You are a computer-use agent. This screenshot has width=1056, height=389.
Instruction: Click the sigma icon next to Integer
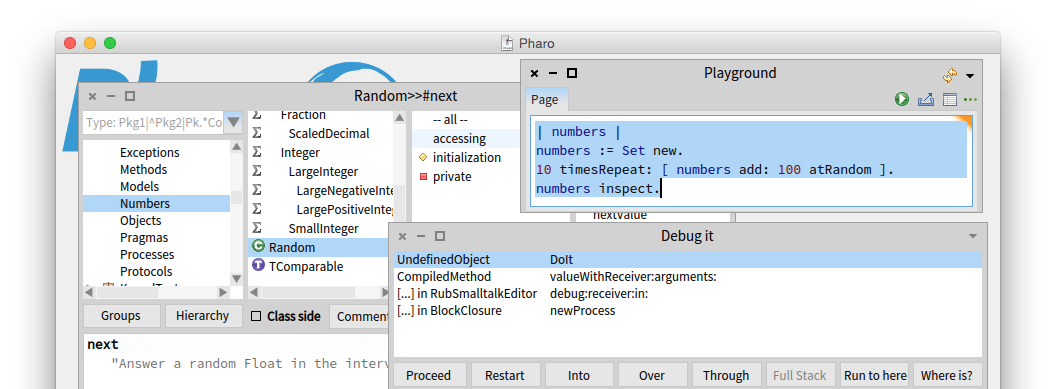[257, 152]
